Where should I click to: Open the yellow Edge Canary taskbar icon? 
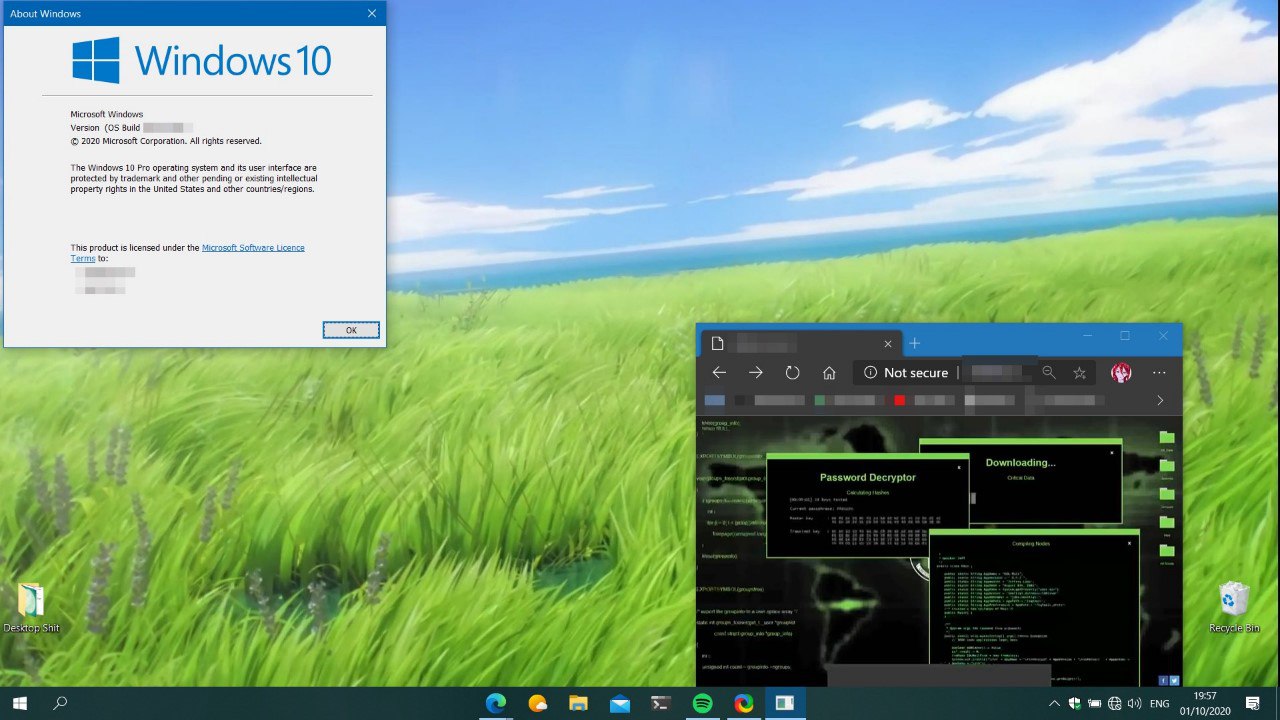pyautogui.click(x=538, y=704)
